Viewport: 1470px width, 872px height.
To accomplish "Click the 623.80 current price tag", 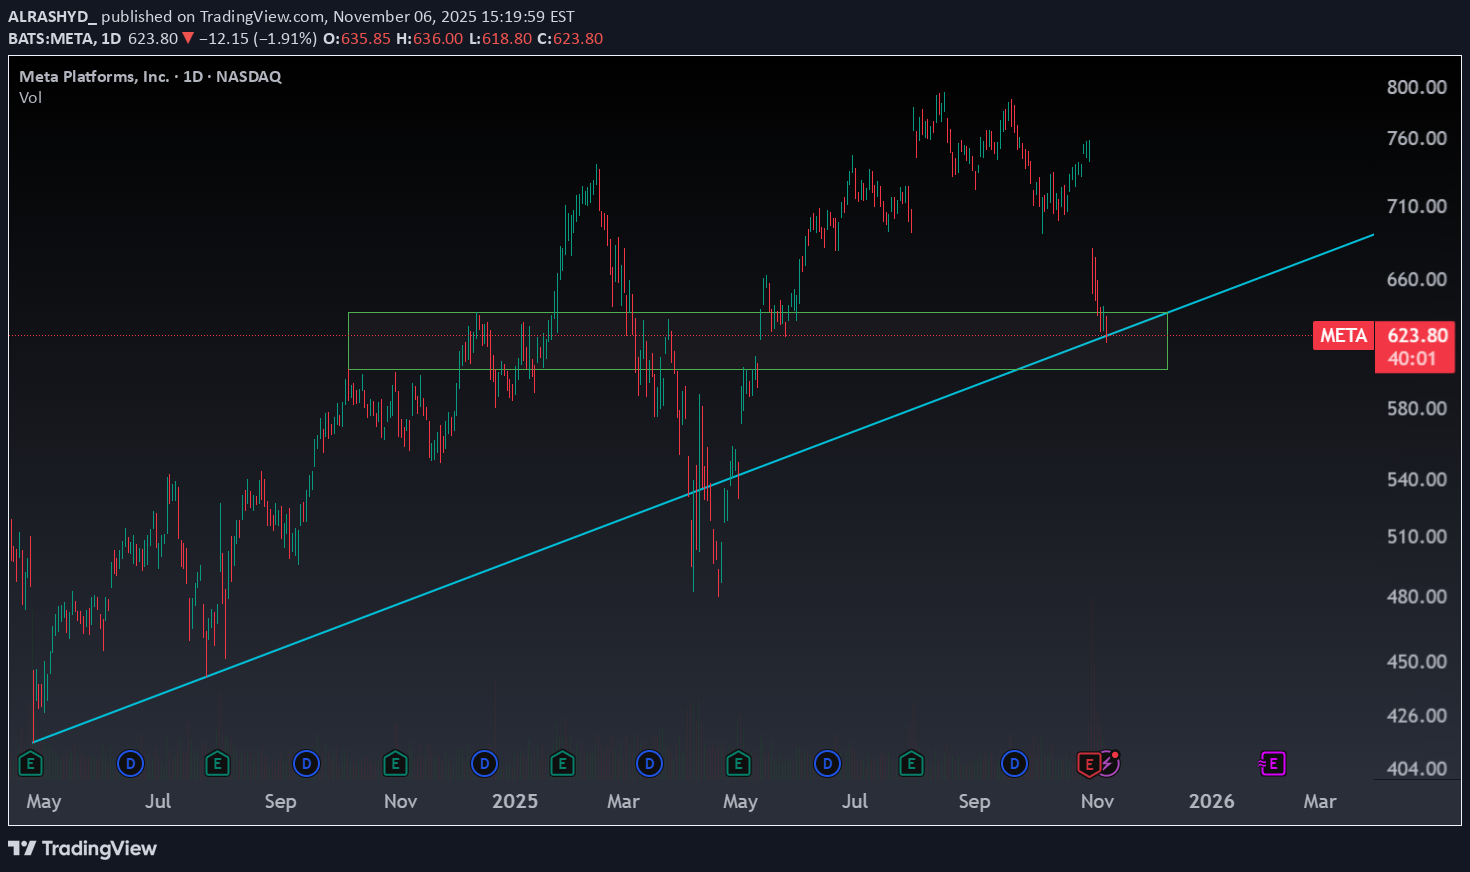I will (x=1417, y=336).
